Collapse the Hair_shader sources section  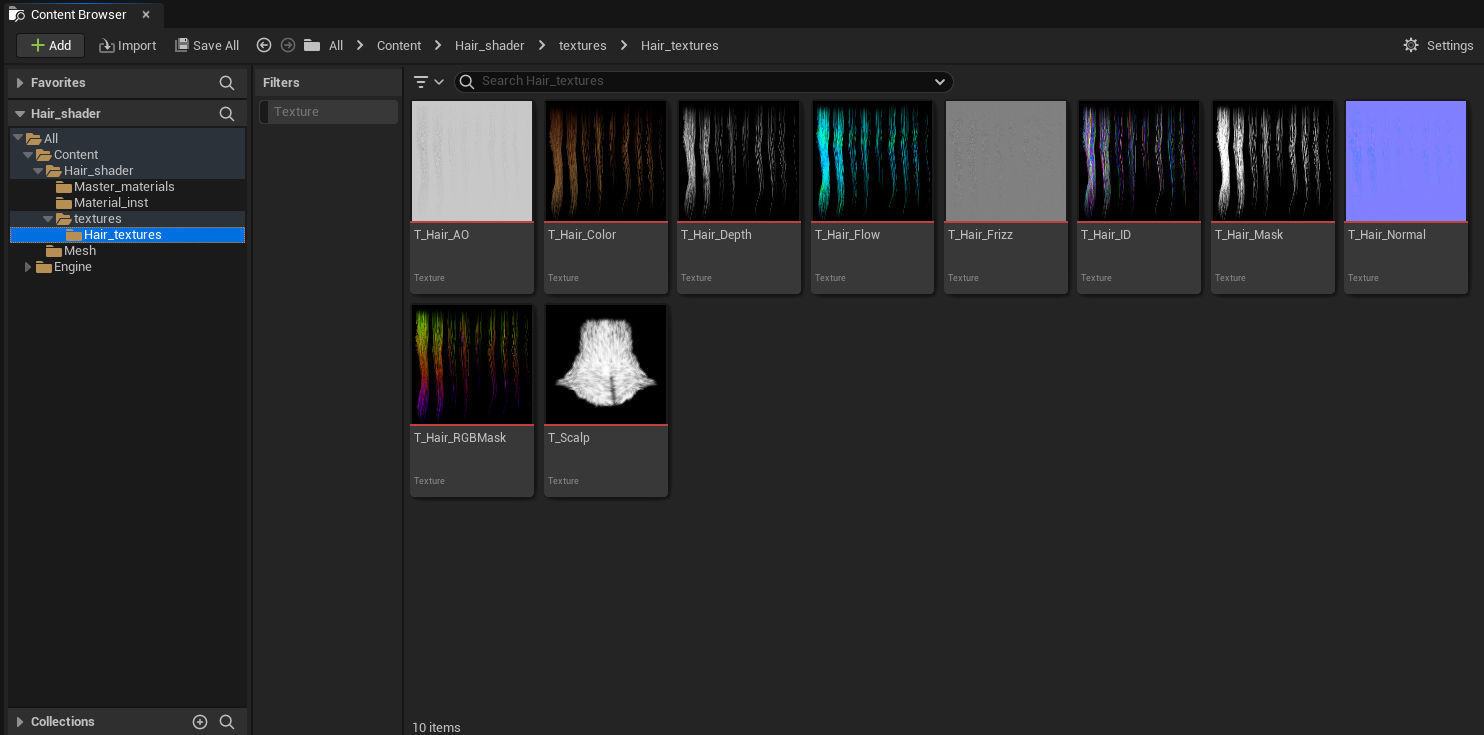(x=19, y=114)
